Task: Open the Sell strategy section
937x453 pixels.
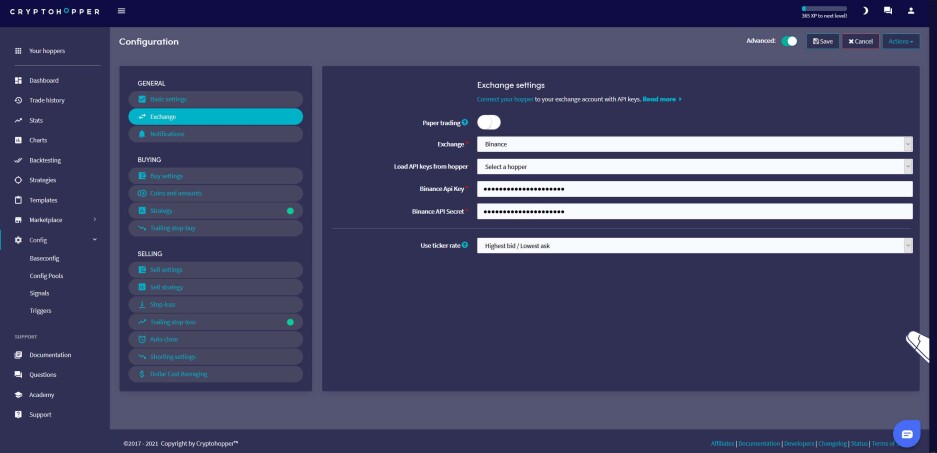Action: (x=216, y=287)
